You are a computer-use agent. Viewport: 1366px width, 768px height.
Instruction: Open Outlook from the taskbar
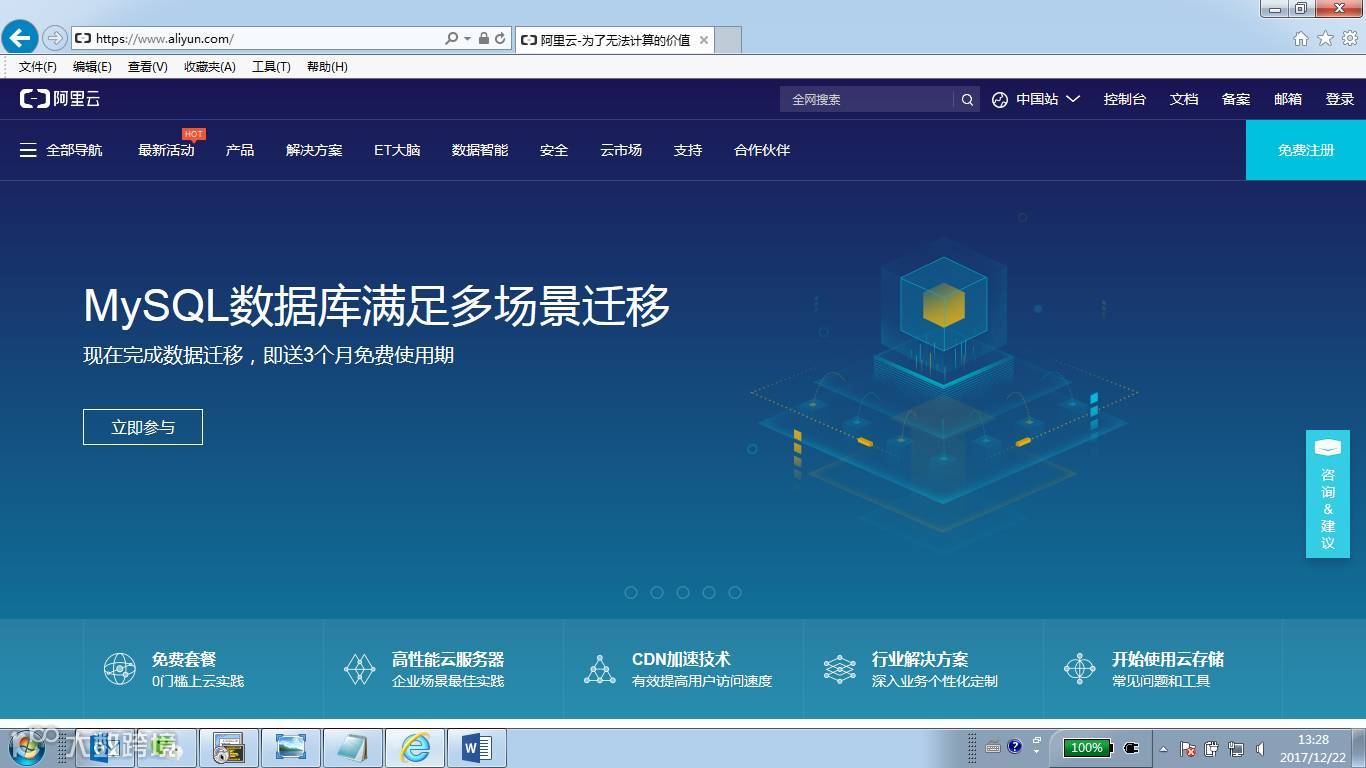tap(105, 748)
